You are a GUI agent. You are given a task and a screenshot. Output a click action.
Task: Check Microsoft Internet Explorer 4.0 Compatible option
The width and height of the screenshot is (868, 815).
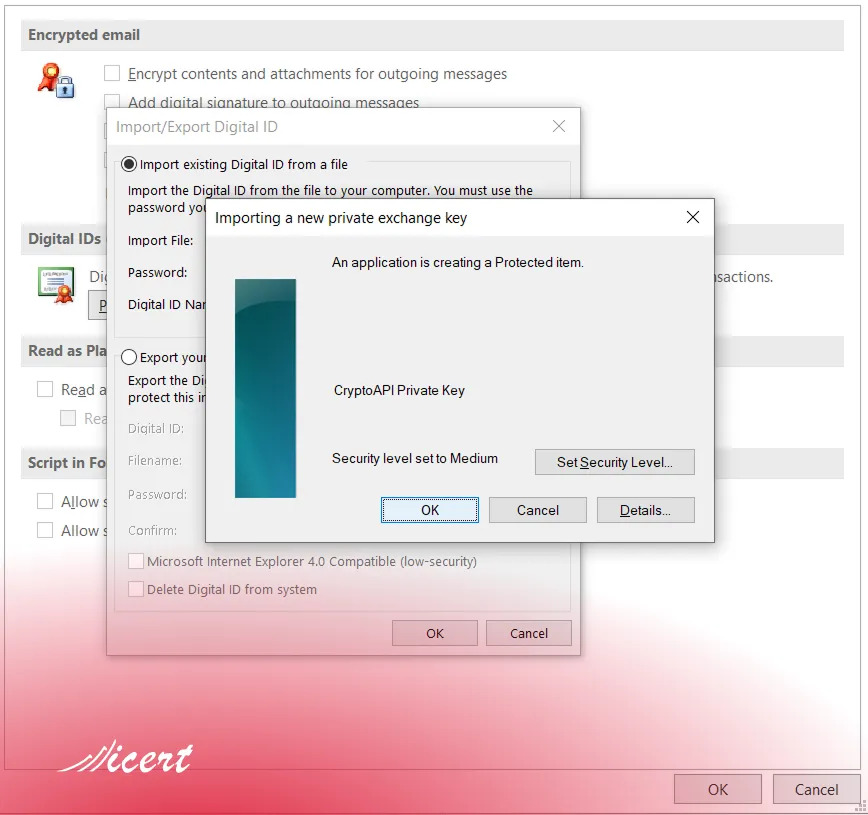point(136,562)
